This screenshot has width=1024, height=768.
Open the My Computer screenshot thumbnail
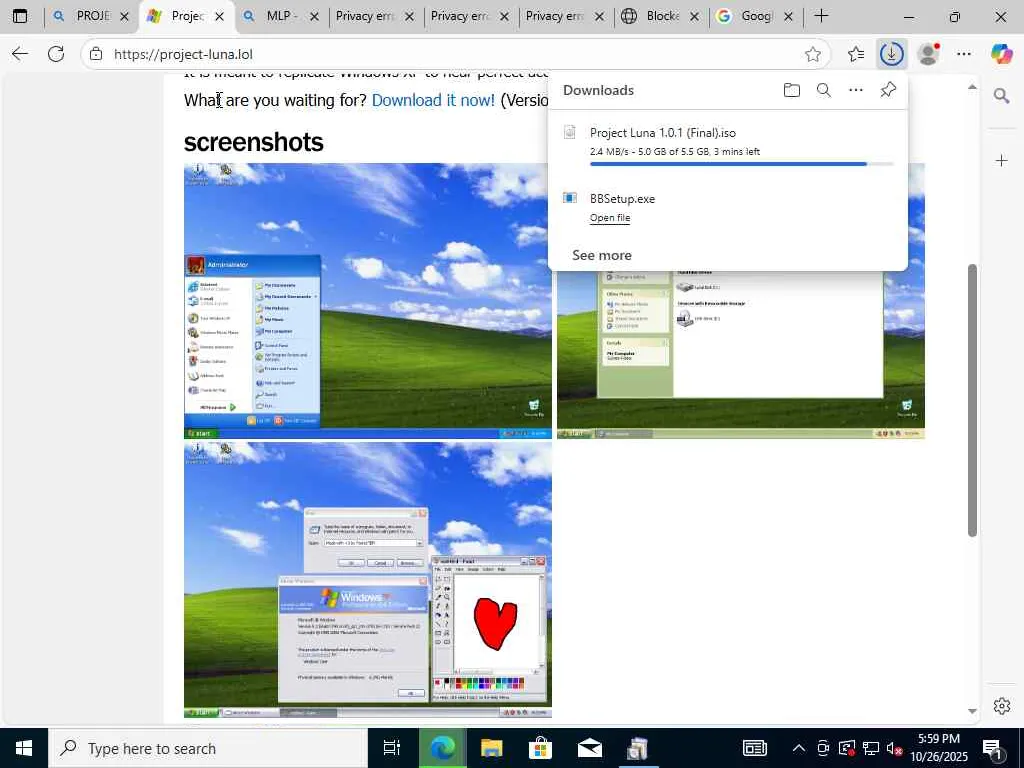pyautogui.click(x=741, y=355)
